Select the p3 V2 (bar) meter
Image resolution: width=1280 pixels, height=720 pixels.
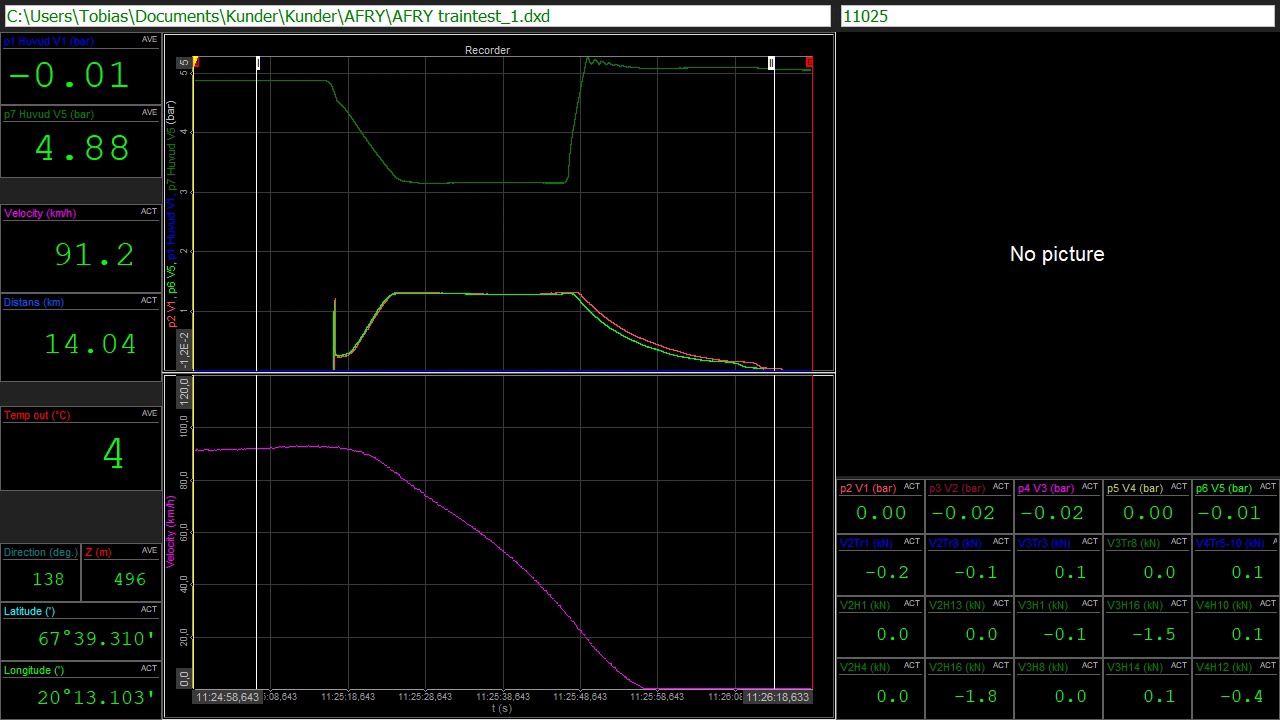tap(969, 506)
